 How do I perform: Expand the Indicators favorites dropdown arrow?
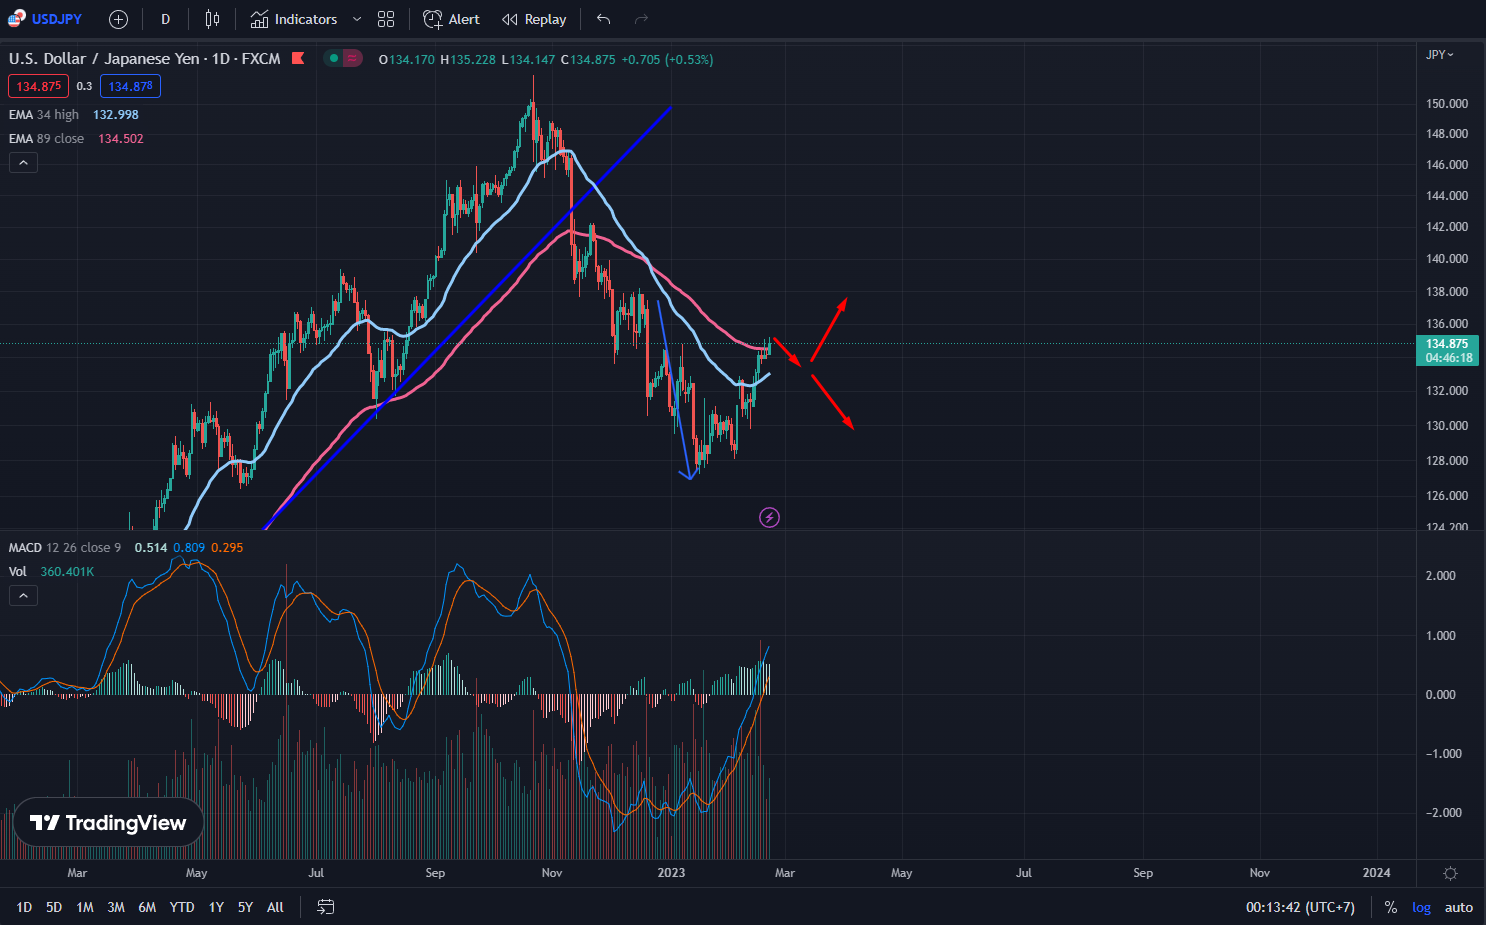[x=357, y=19]
